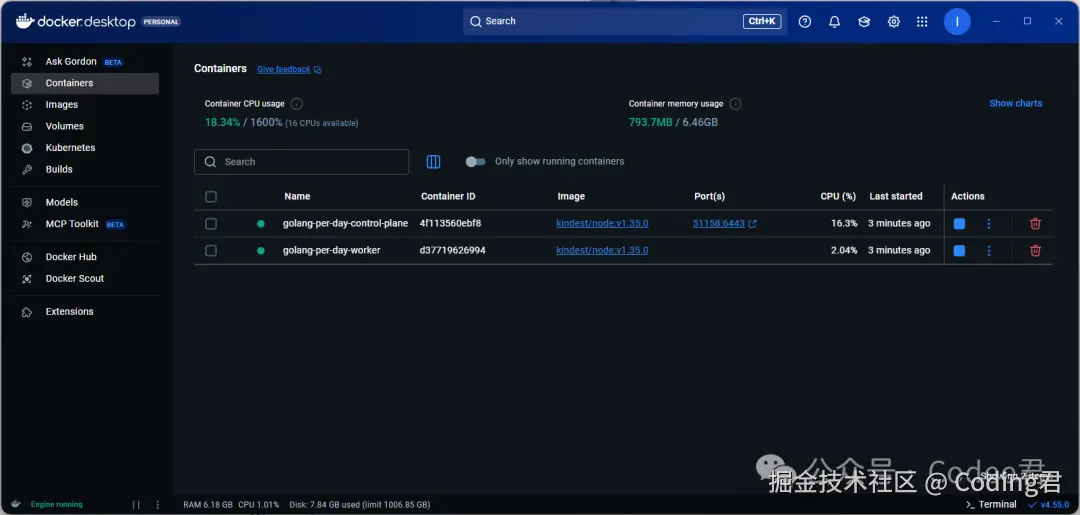Click the Docker Desktop logo
This screenshot has width=1080, height=515.
click(75, 21)
